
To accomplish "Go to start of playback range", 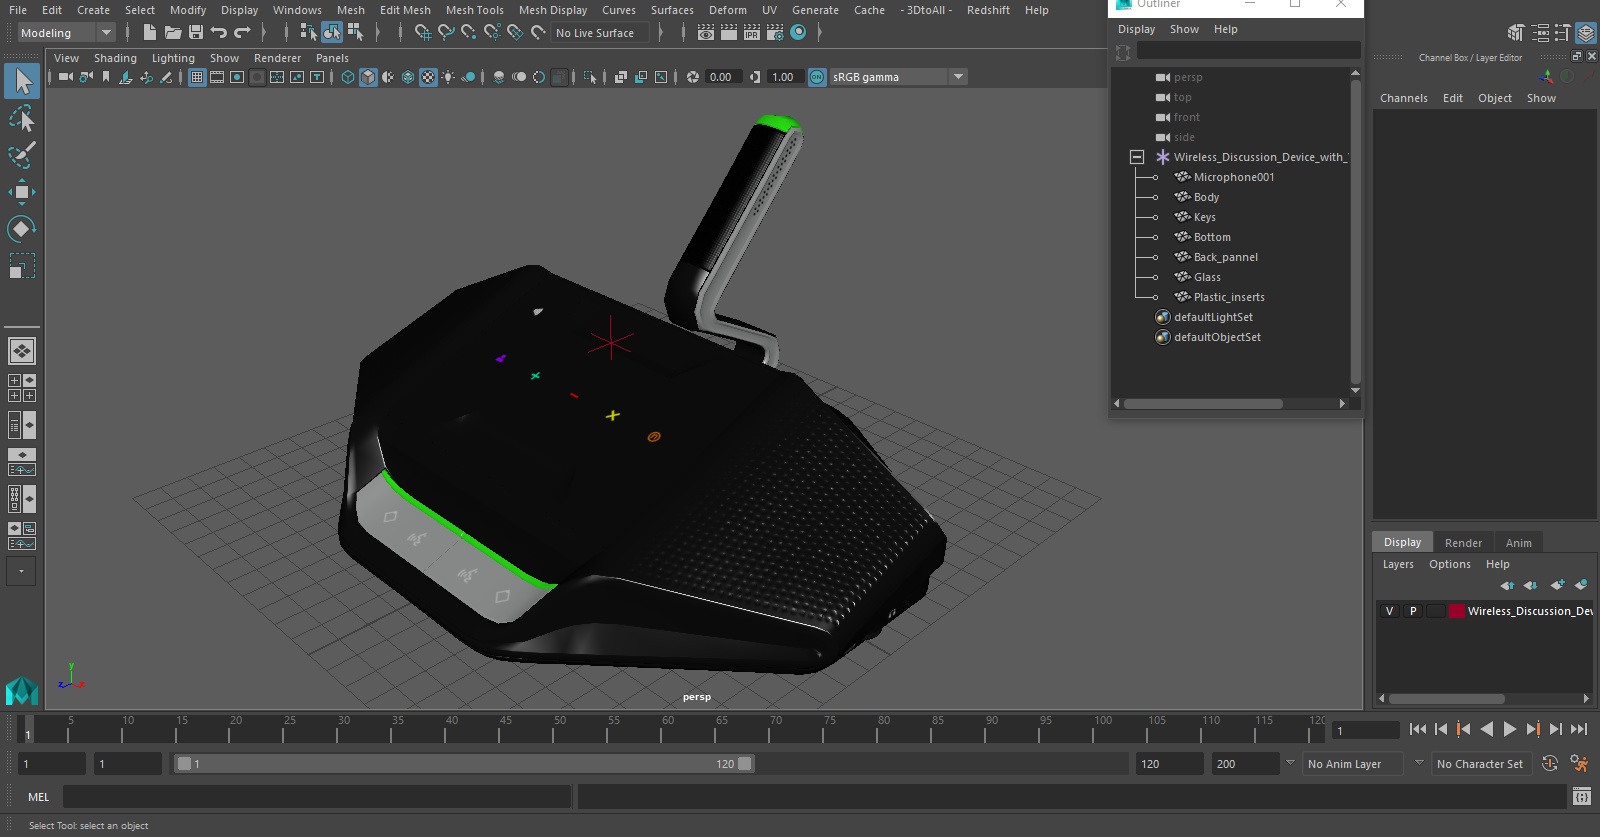I will (1418, 729).
